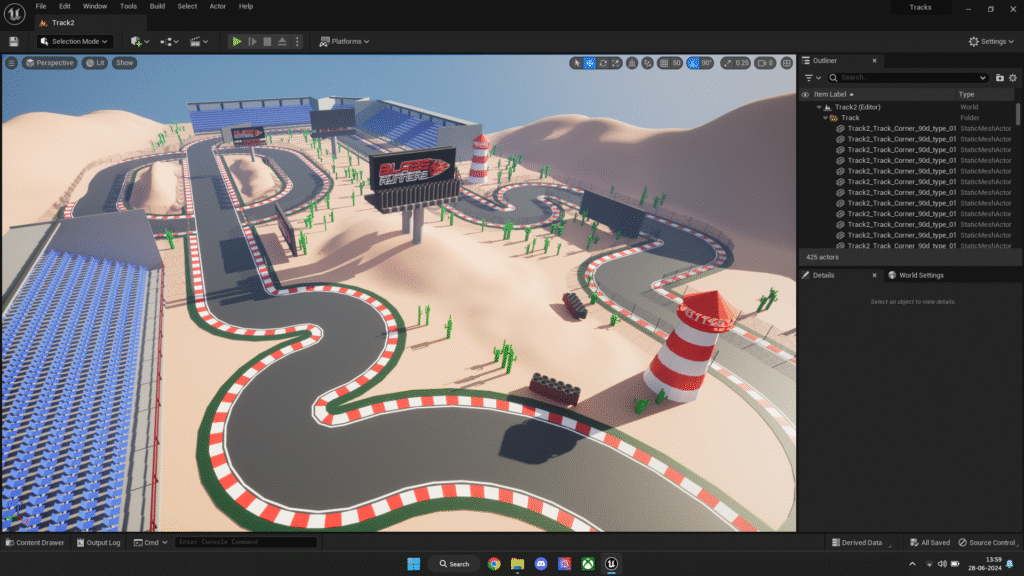Open the Content Drawer
The image size is (1024, 576).
coord(35,542)
